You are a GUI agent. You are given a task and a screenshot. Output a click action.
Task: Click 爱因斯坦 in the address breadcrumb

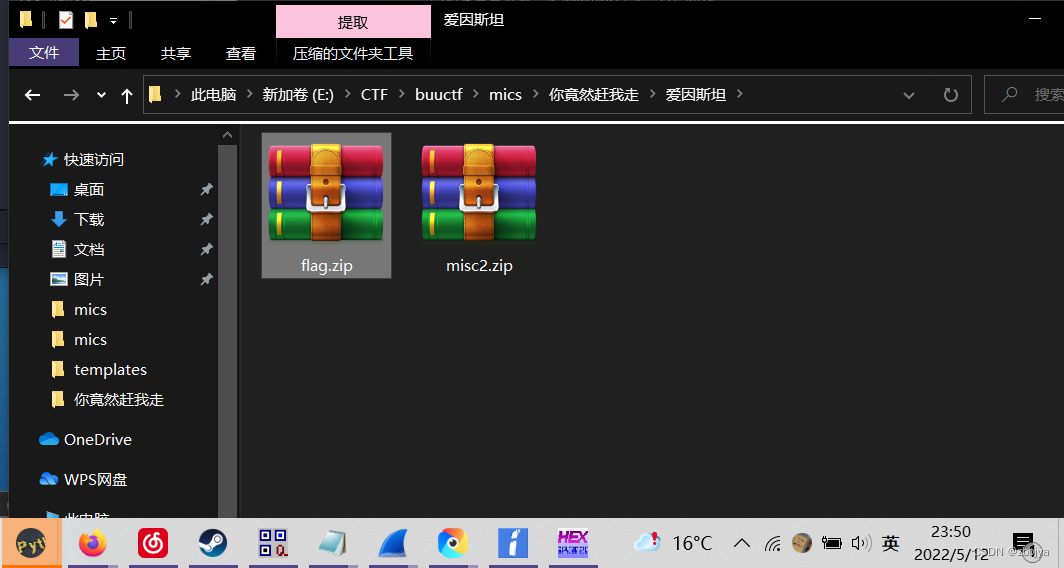point(696,94)
